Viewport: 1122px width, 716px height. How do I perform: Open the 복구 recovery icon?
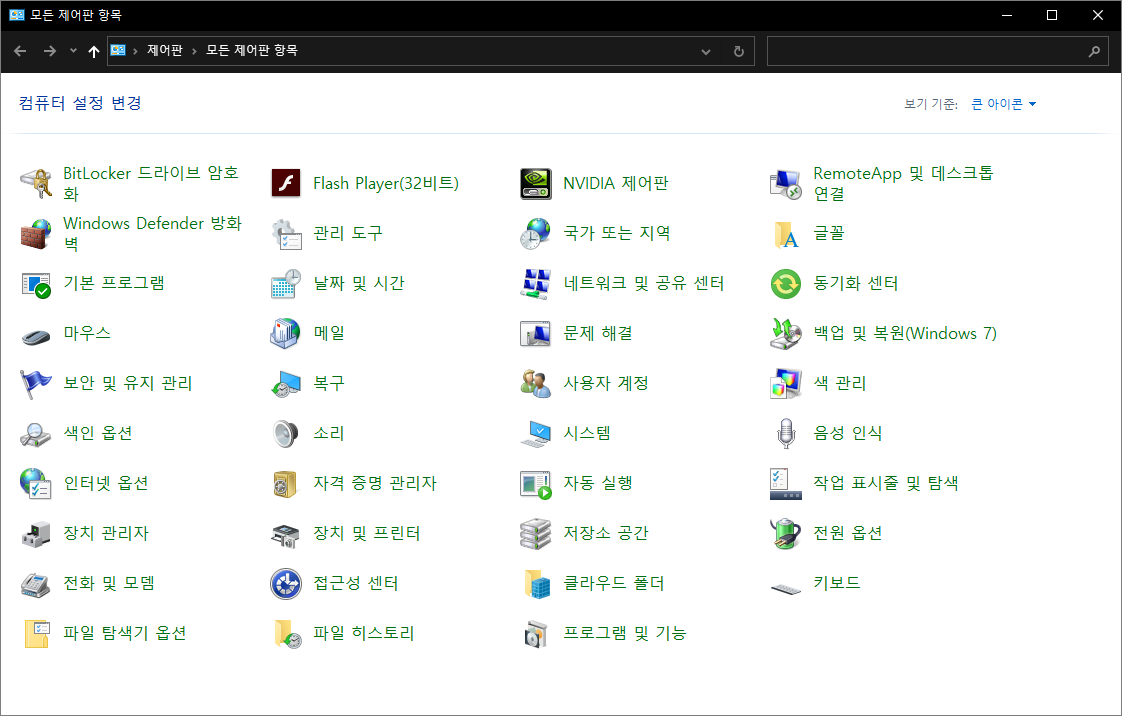tap(286, 383)
